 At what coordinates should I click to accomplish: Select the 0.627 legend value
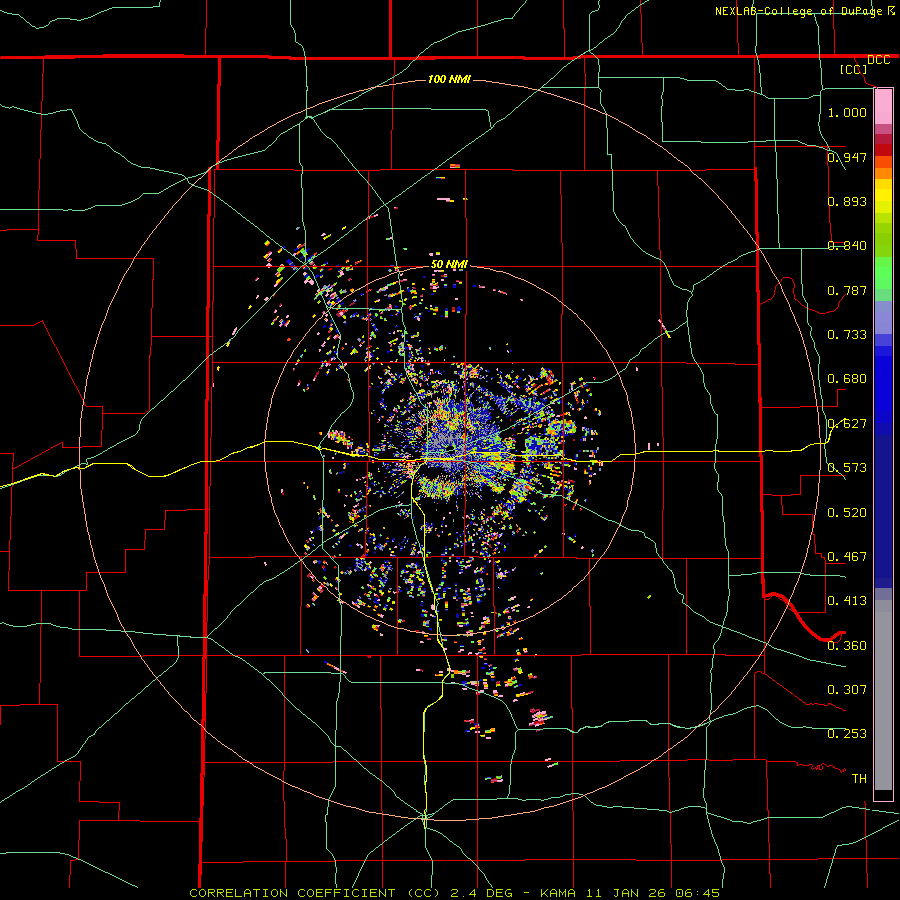coord(847,423)
